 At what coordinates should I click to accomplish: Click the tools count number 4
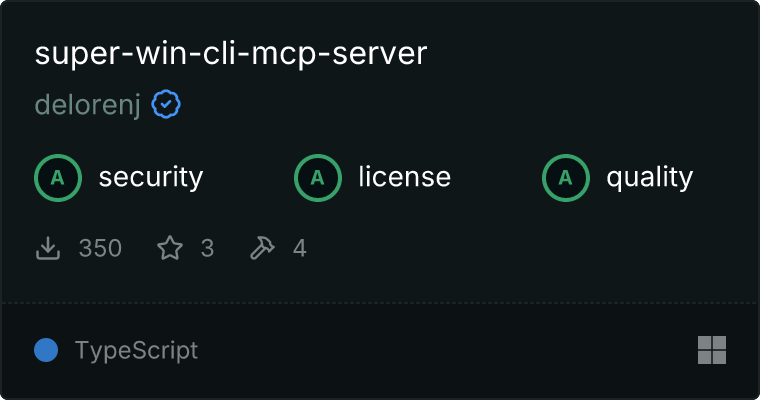coord(300,248)
